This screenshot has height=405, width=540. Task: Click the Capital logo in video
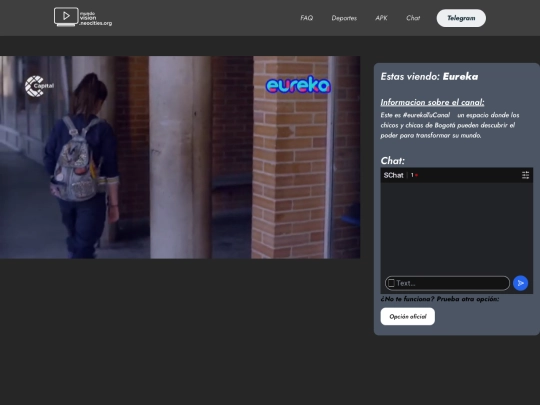pos(39,86)
